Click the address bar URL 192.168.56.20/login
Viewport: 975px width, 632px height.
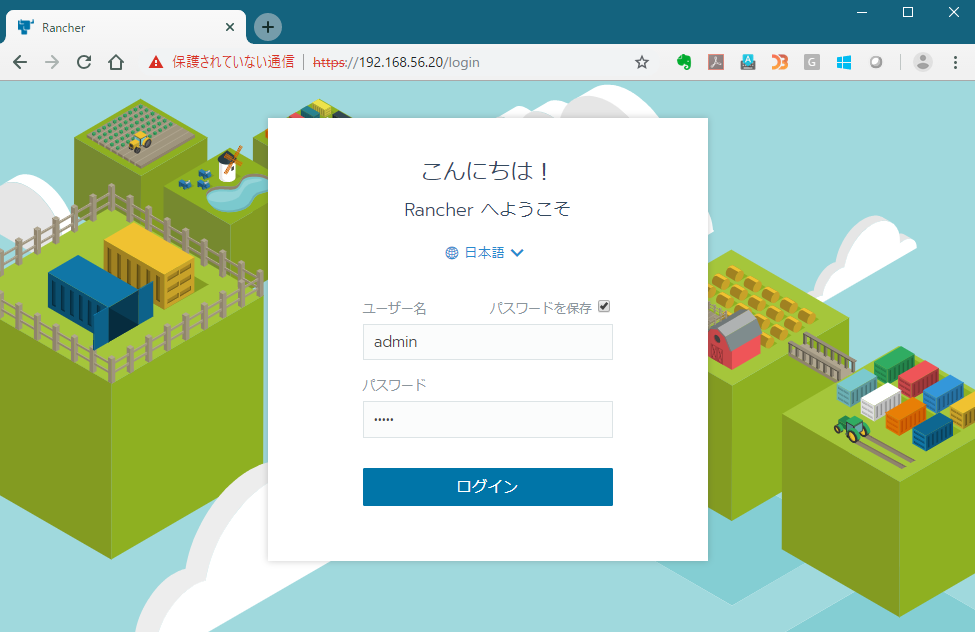coord(397,62)
